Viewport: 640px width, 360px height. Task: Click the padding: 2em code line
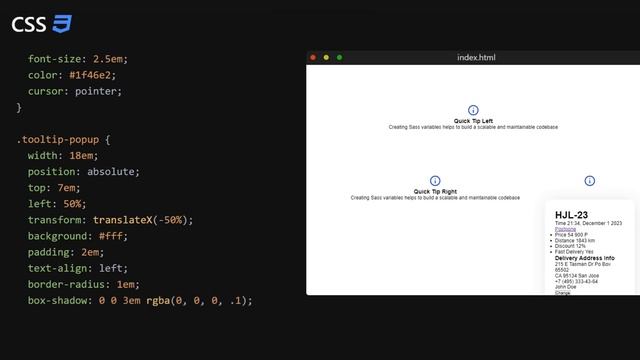66,252
